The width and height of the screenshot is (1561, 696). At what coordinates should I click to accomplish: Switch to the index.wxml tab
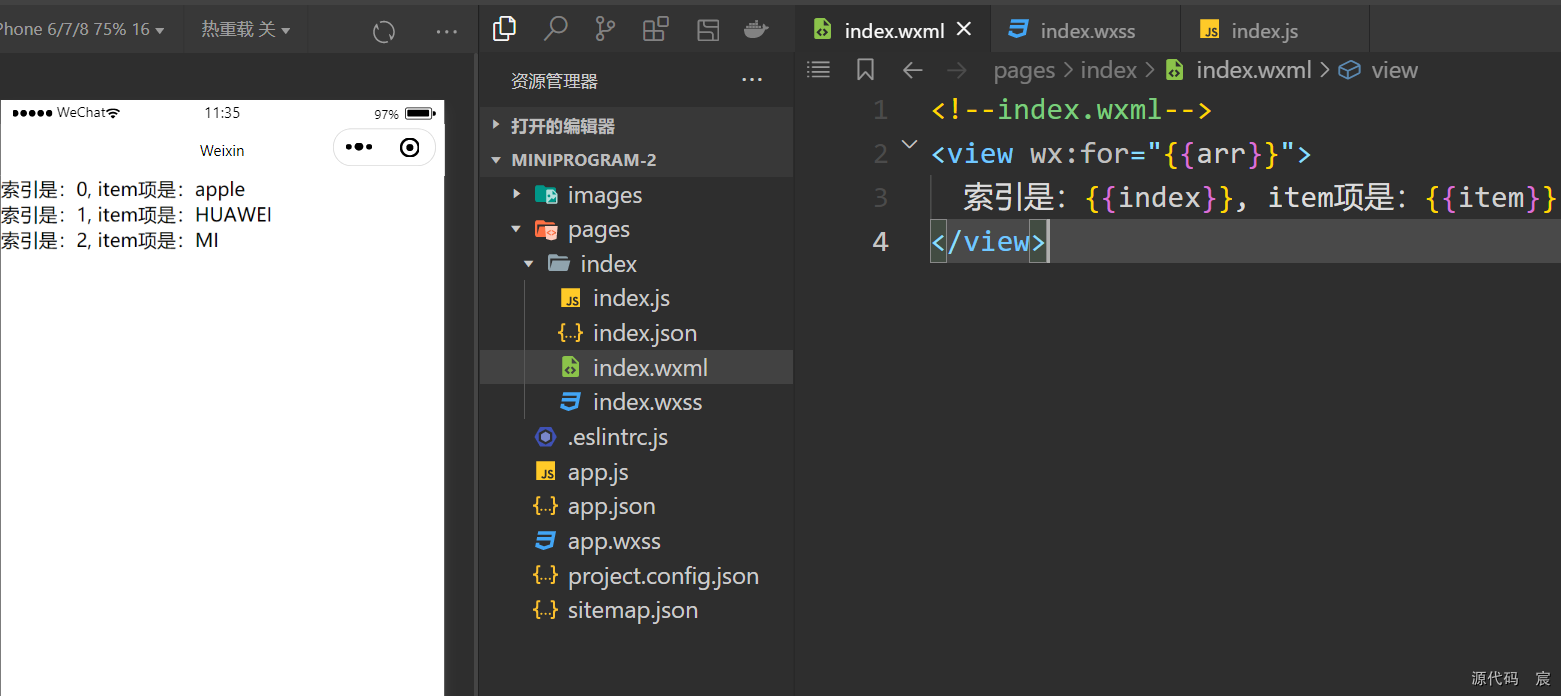point(894,30)
